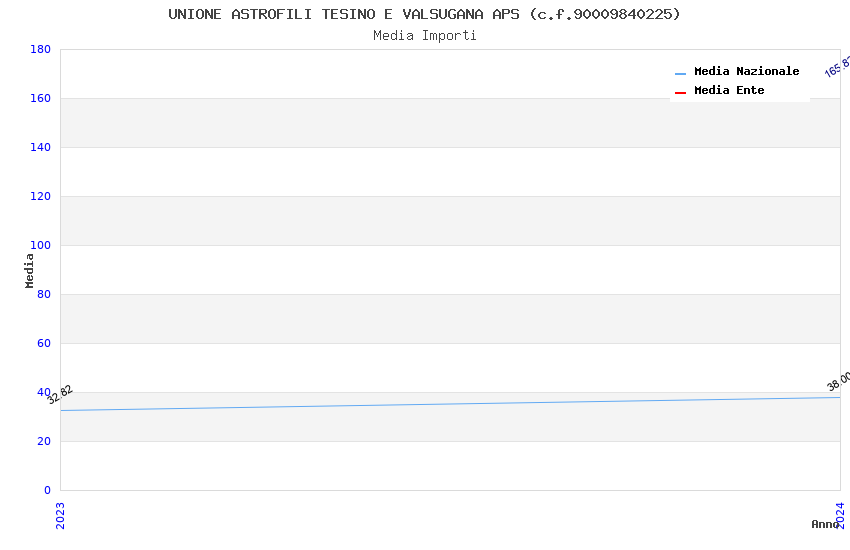Click the 165.8 data label near the top right
This screenshot has height=550, width=850.
point(837,66)
